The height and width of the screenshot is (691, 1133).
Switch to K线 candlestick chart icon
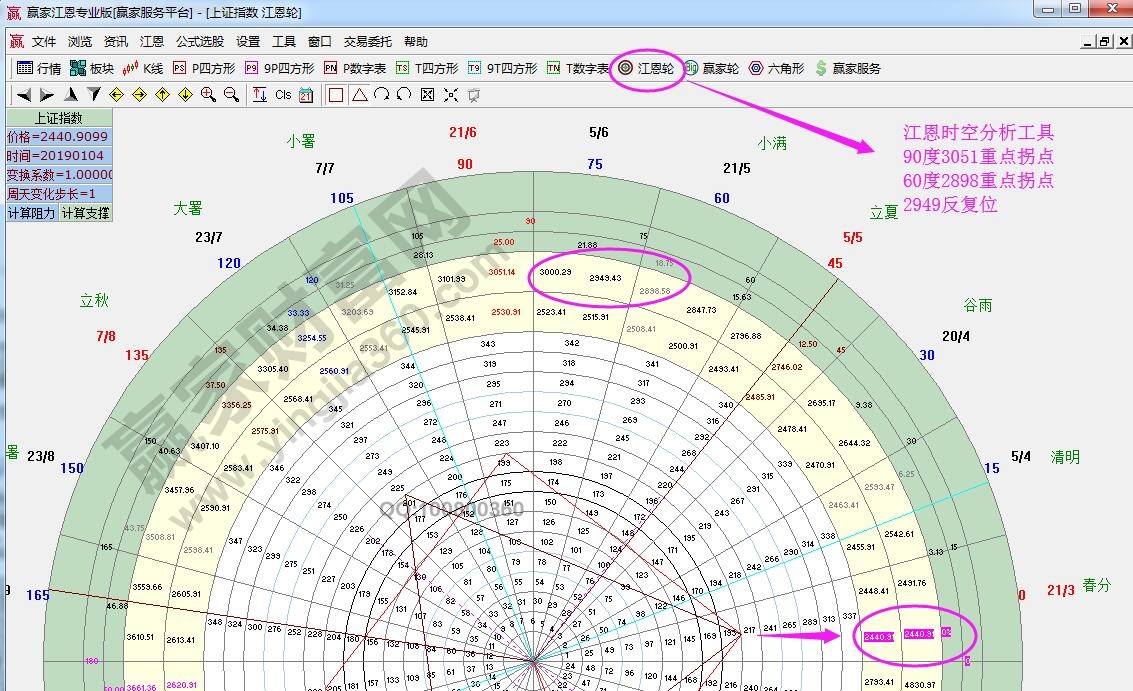click(x=130, y=68)
